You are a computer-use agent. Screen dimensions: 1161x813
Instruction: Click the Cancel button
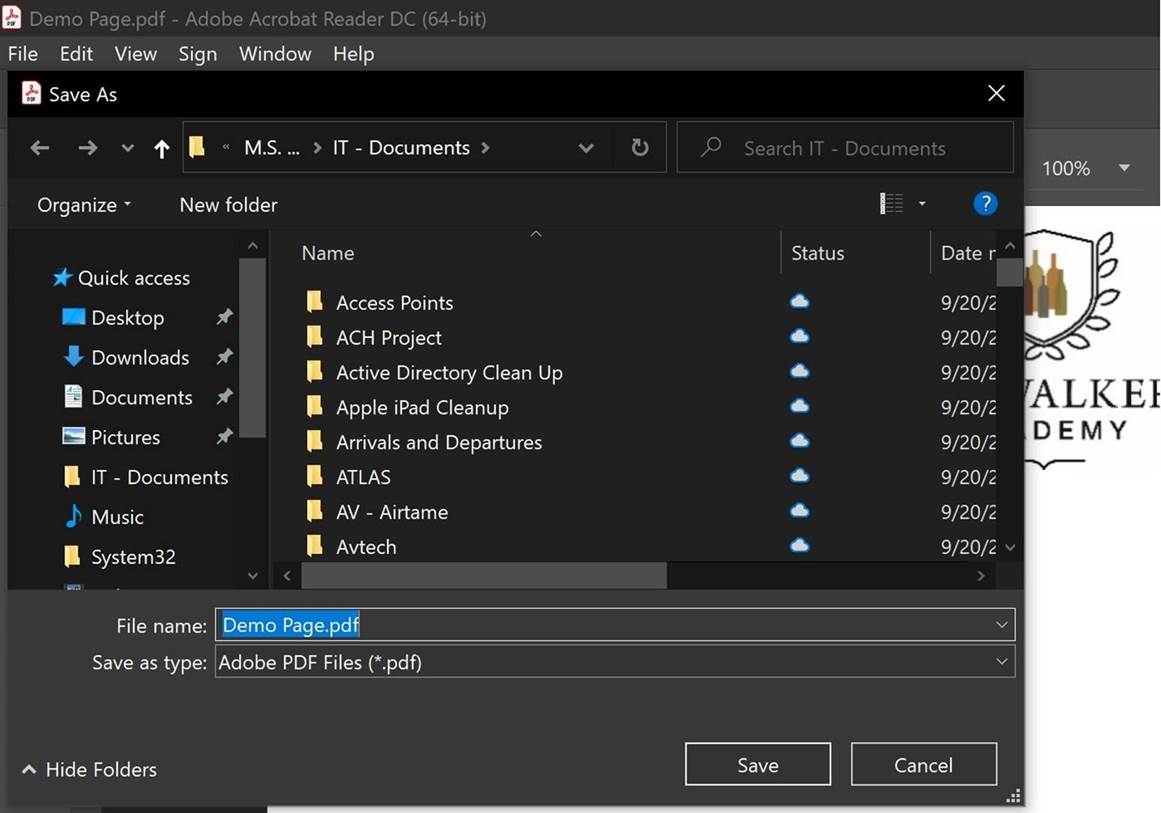923,765
